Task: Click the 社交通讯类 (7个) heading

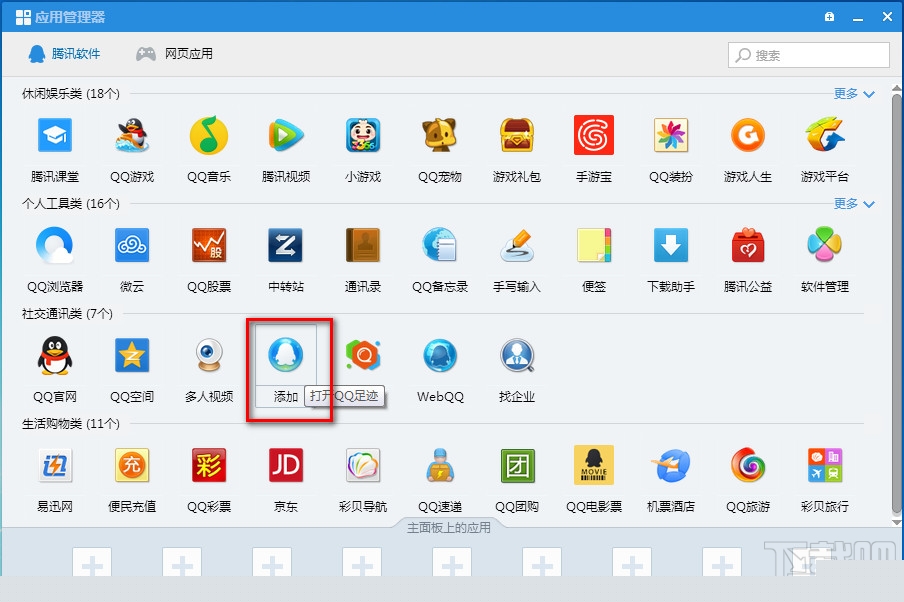Action: tap(67, 314)
